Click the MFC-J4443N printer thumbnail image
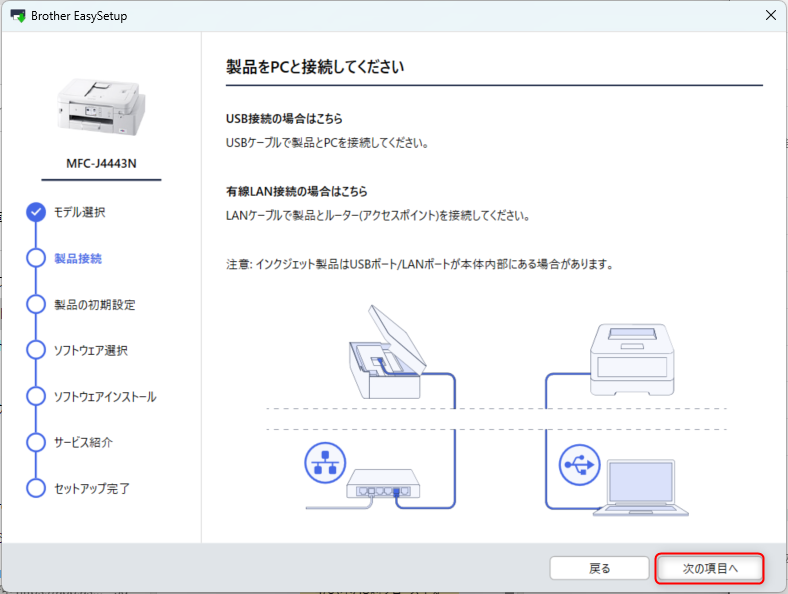 coord(101,107)
